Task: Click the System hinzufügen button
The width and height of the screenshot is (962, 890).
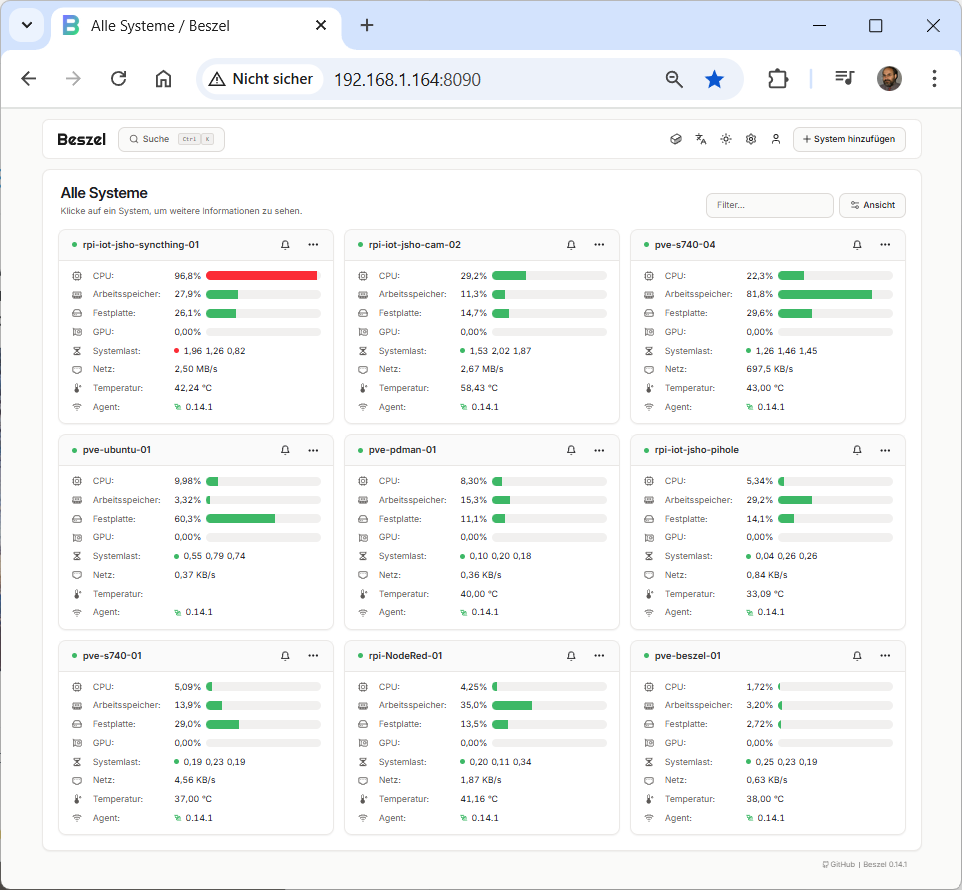Action: pyautogui.click(x=849, y=139)
